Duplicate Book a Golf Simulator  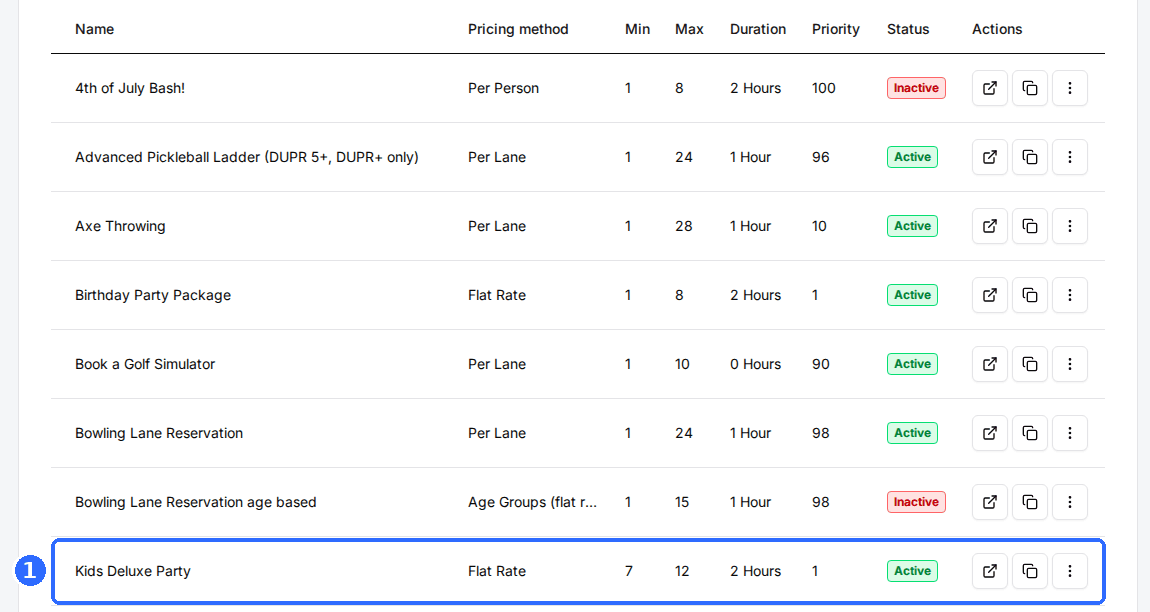[1030, 364]
